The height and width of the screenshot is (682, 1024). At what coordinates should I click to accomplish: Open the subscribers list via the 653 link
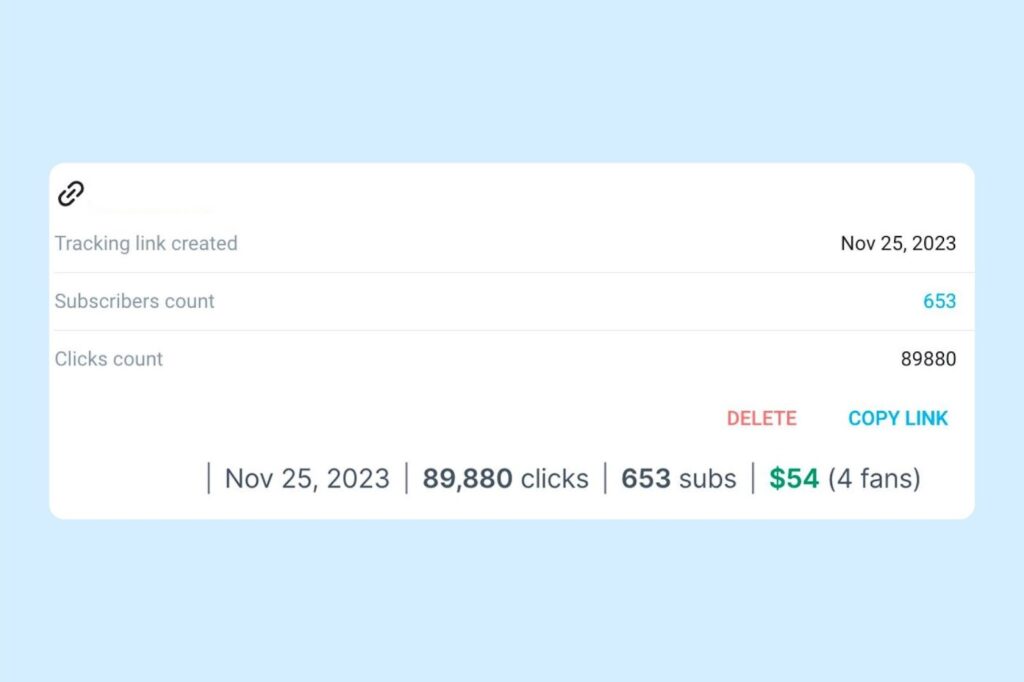tap(940, 301)
